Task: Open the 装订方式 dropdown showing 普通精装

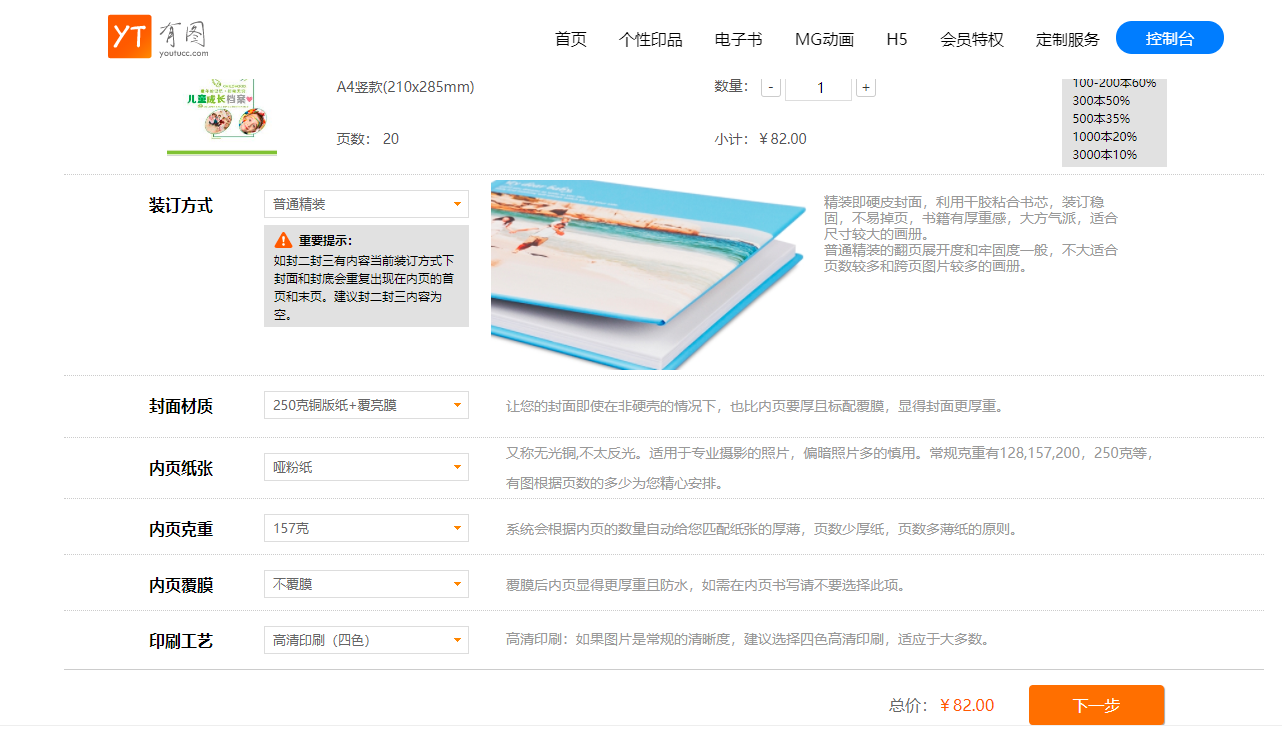Action: coord(366,204)
